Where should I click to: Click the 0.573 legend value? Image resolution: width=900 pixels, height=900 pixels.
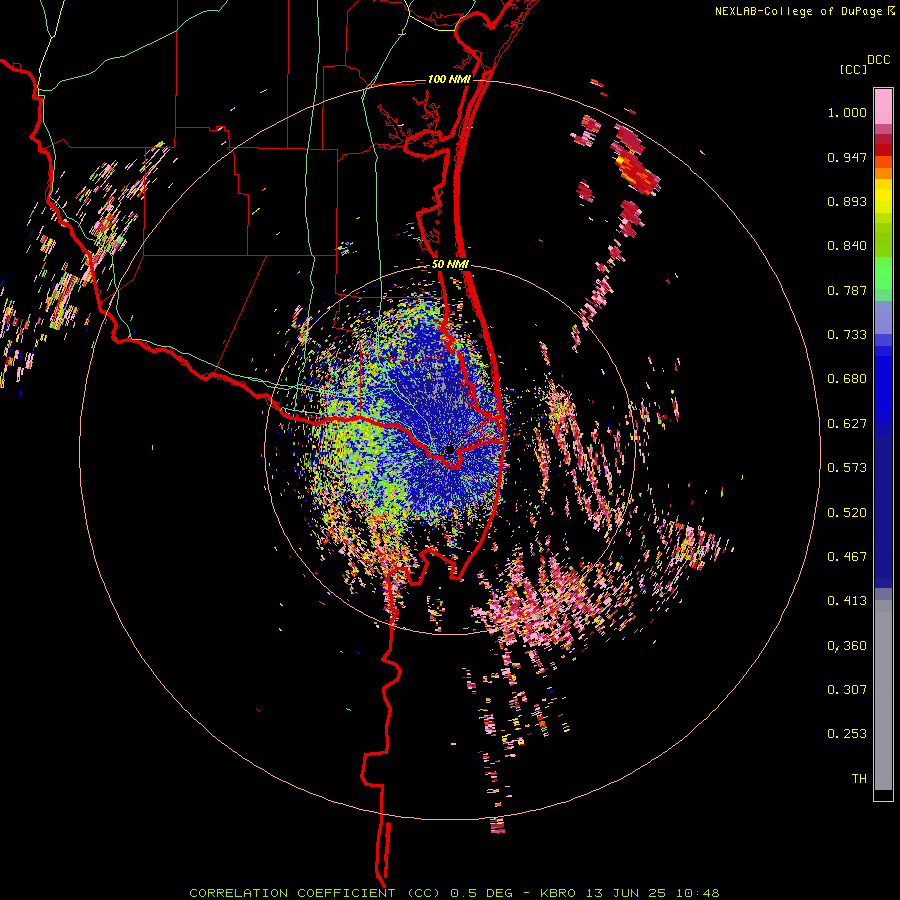[x=847, y=468]
